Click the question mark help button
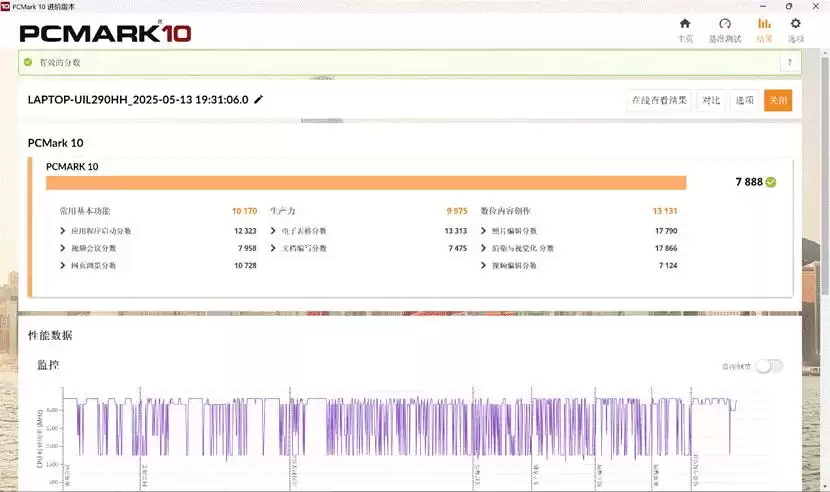Viewport: 830px width, 492px height. point(789,62)
